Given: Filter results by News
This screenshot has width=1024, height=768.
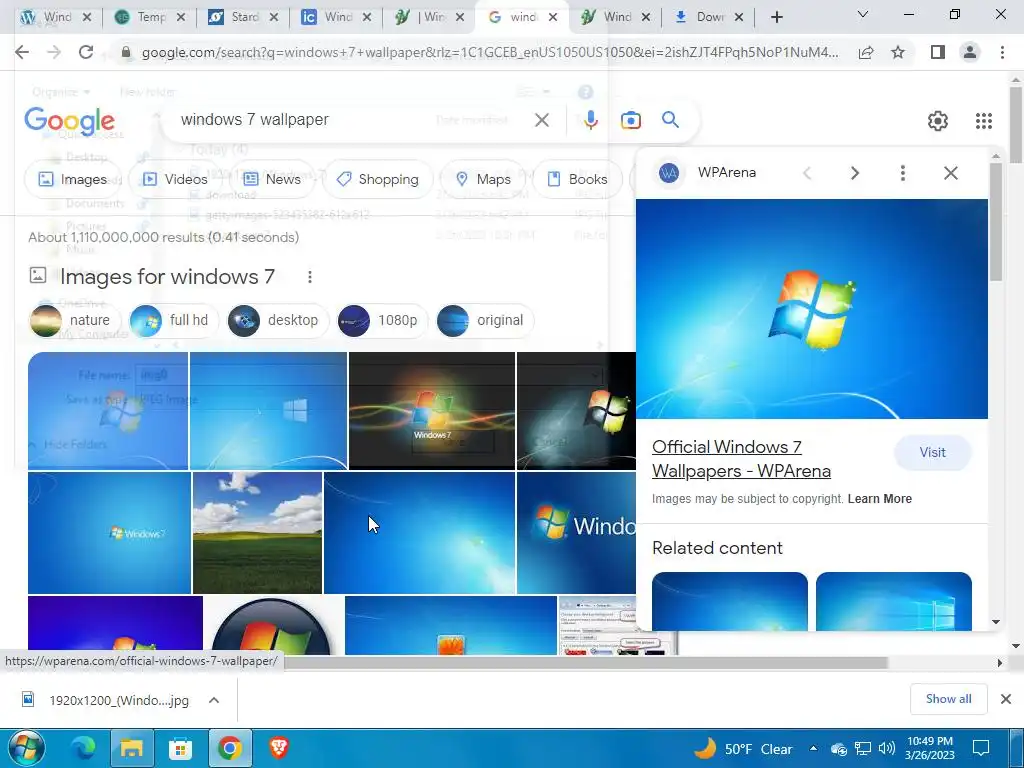Looking at the screenshot, I should [x=272, y=179].
